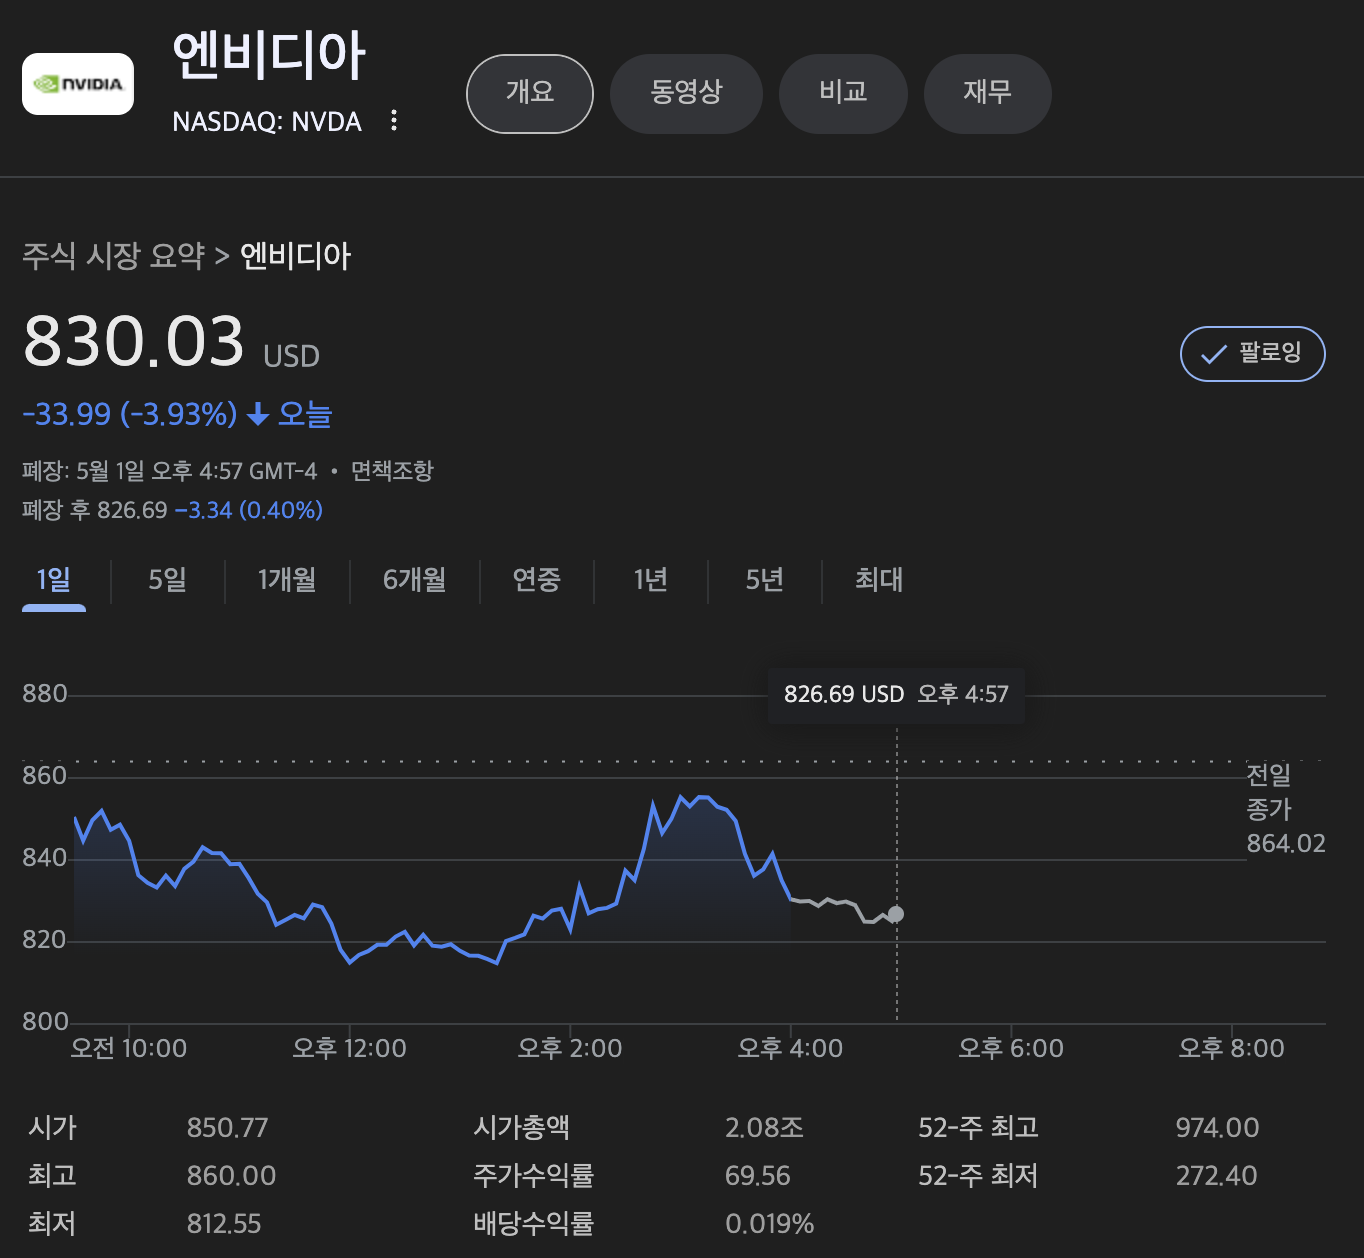Select the 연중 year-to-date range
Viewport: 1364px width, 1258px height.
tap(537, 580)
